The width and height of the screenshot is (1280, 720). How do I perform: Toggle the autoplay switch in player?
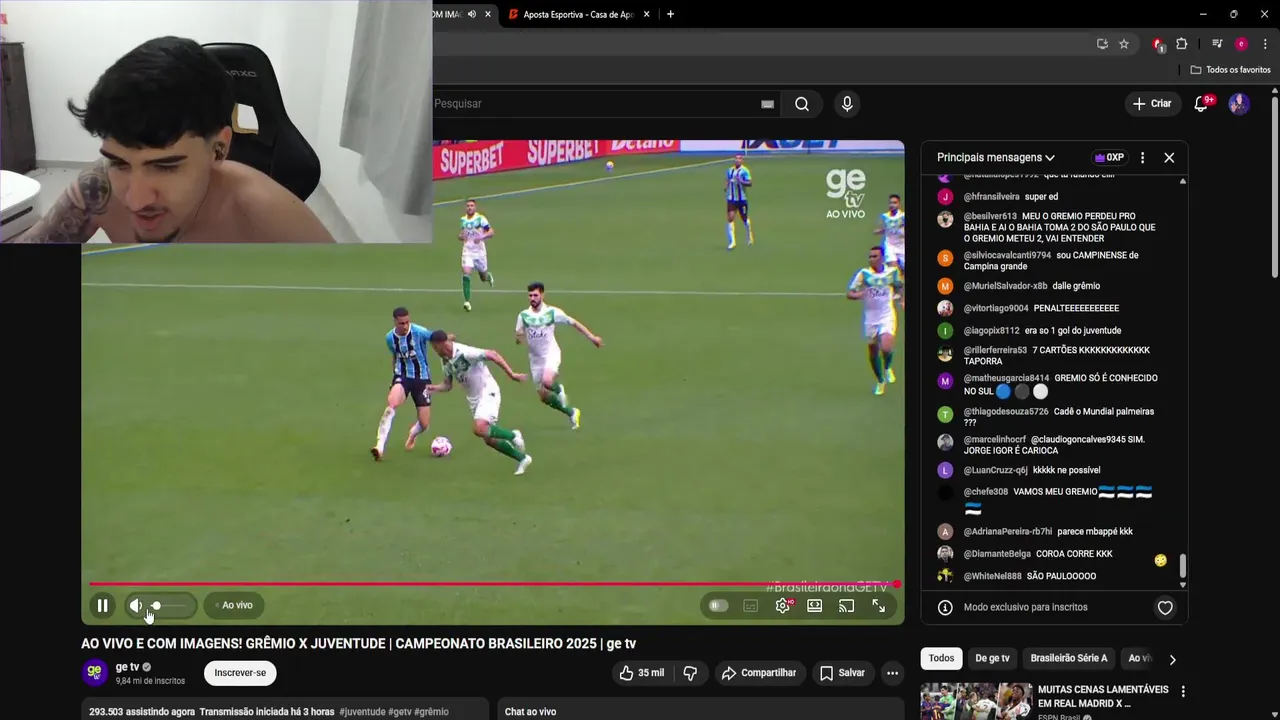coord(718,605)
